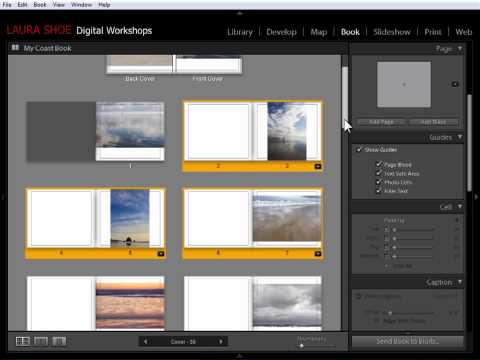Uncheck the Page Bleed guide
Image resolution: width=480 pixels, height=360 pixels.
point(379,164)
